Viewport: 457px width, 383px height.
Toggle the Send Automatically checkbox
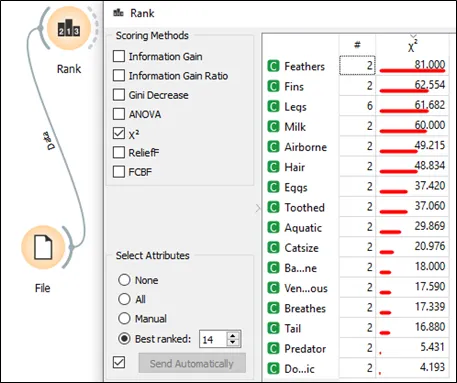point(119,363)
